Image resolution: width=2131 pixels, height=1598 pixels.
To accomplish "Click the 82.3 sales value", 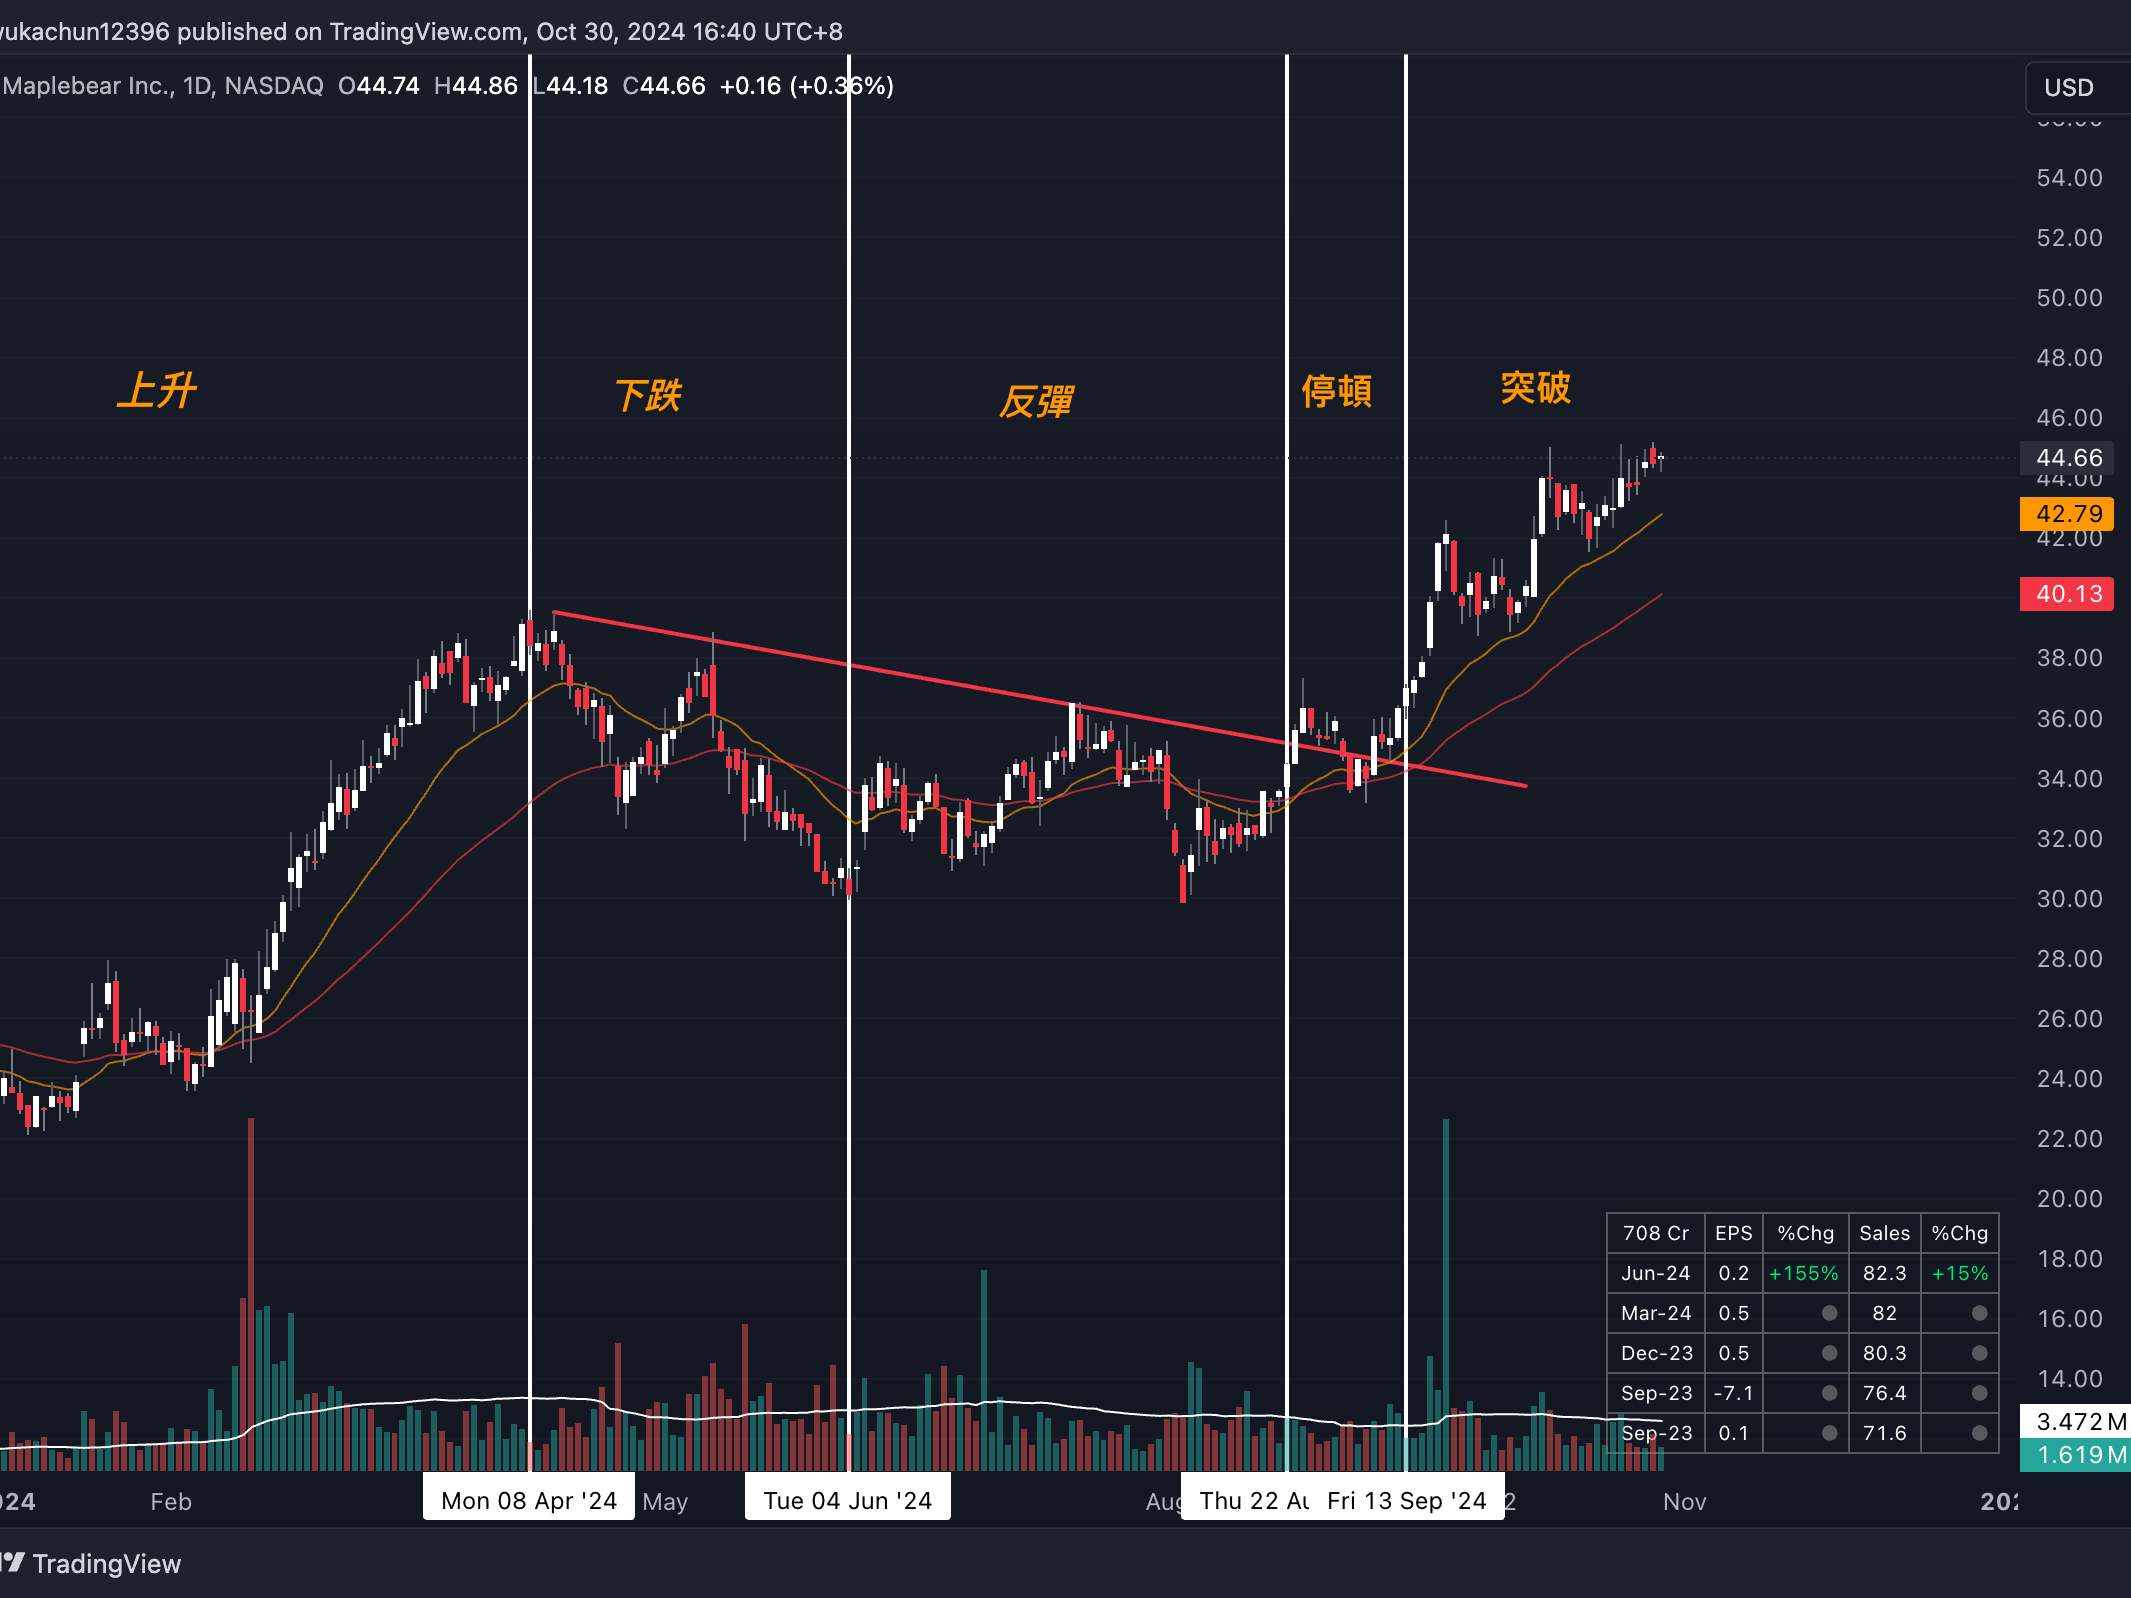I will 1884,1273.
